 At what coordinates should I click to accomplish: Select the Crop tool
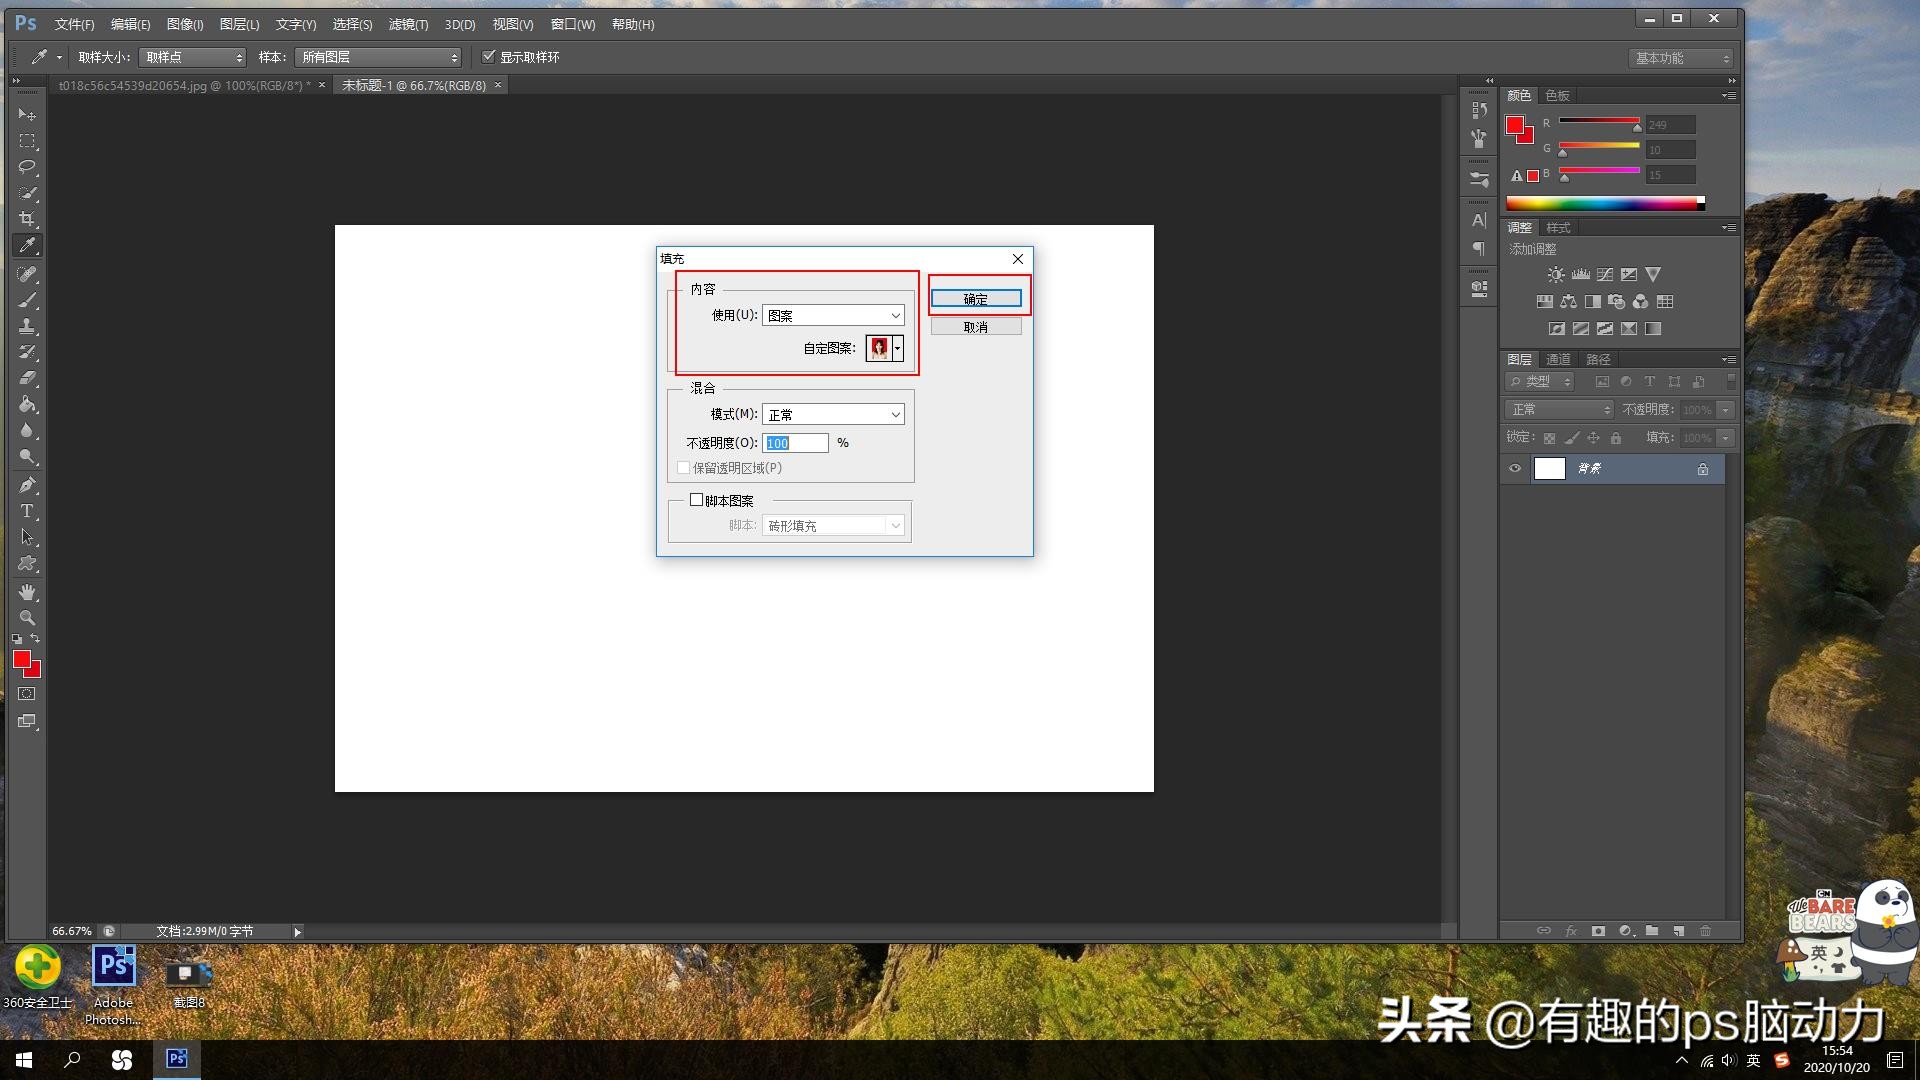coord(27,219)
